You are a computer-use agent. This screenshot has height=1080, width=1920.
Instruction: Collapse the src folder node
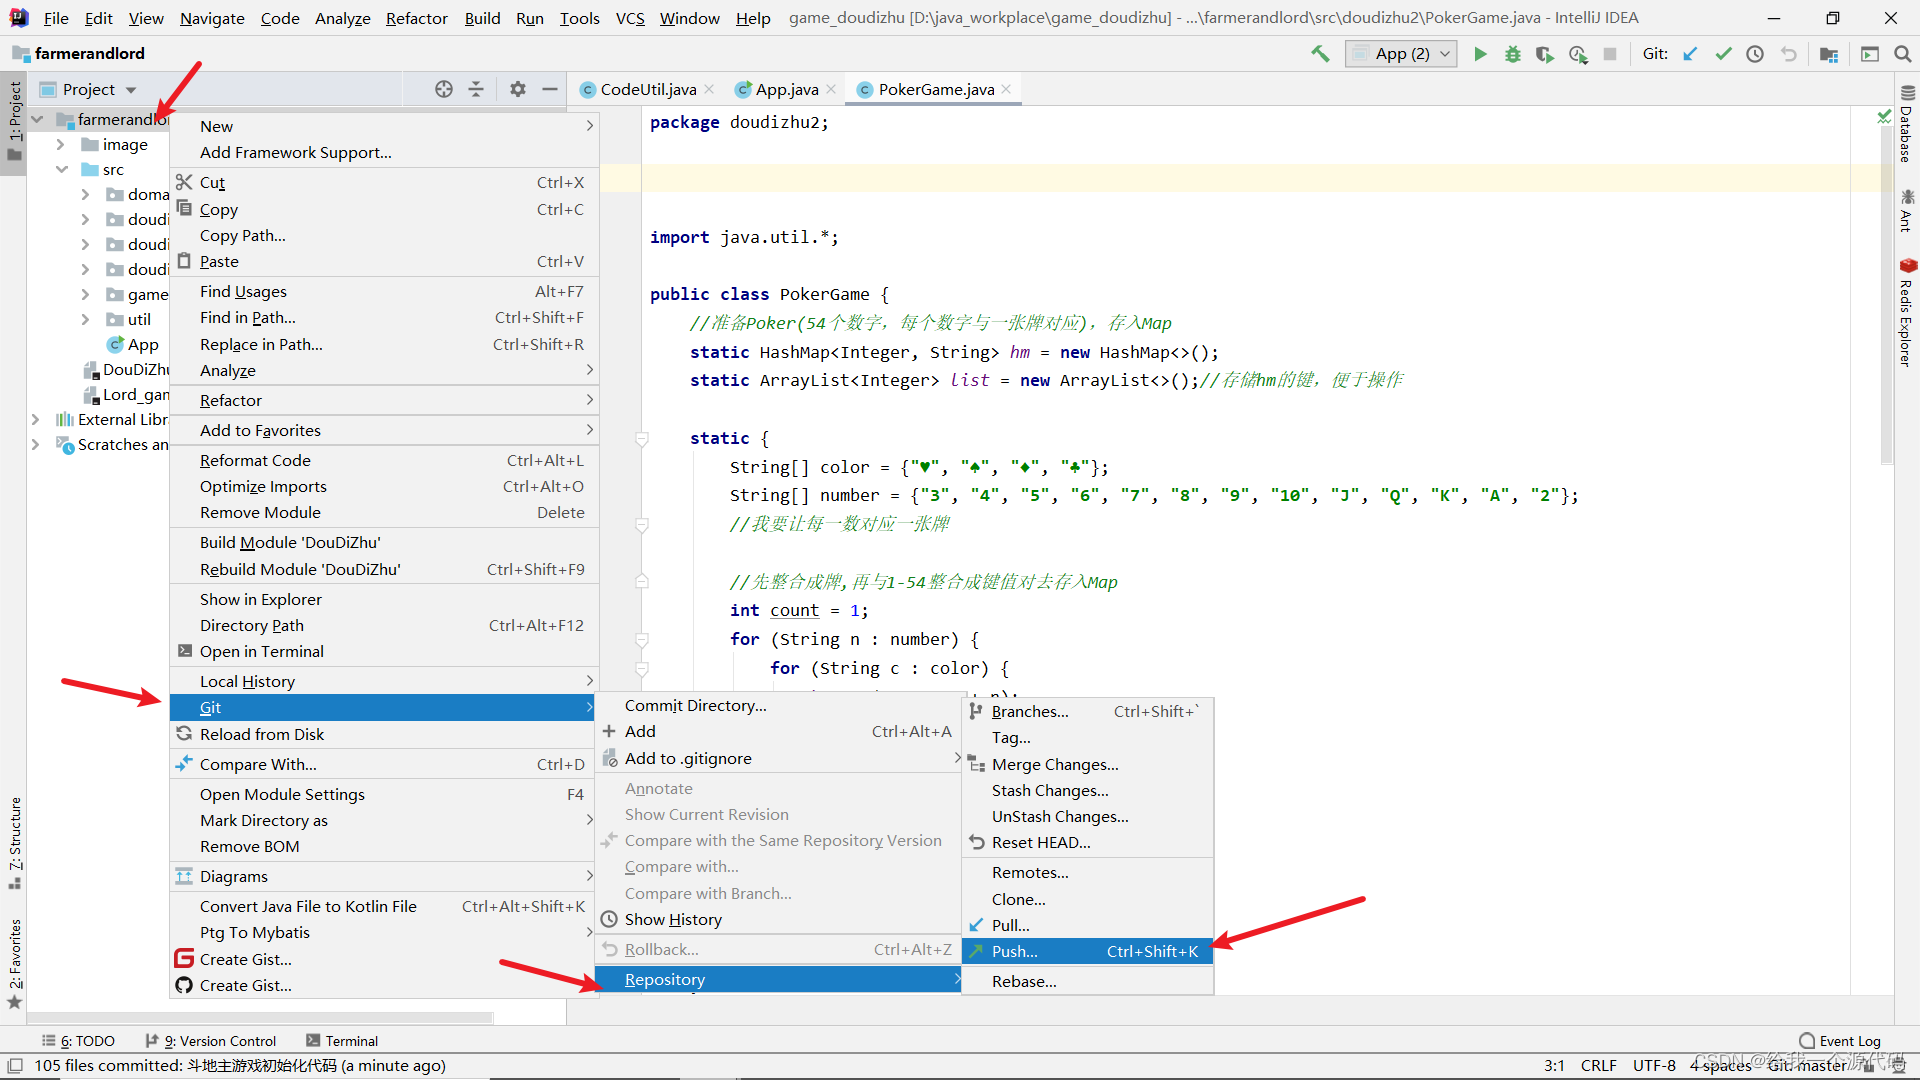62,169
